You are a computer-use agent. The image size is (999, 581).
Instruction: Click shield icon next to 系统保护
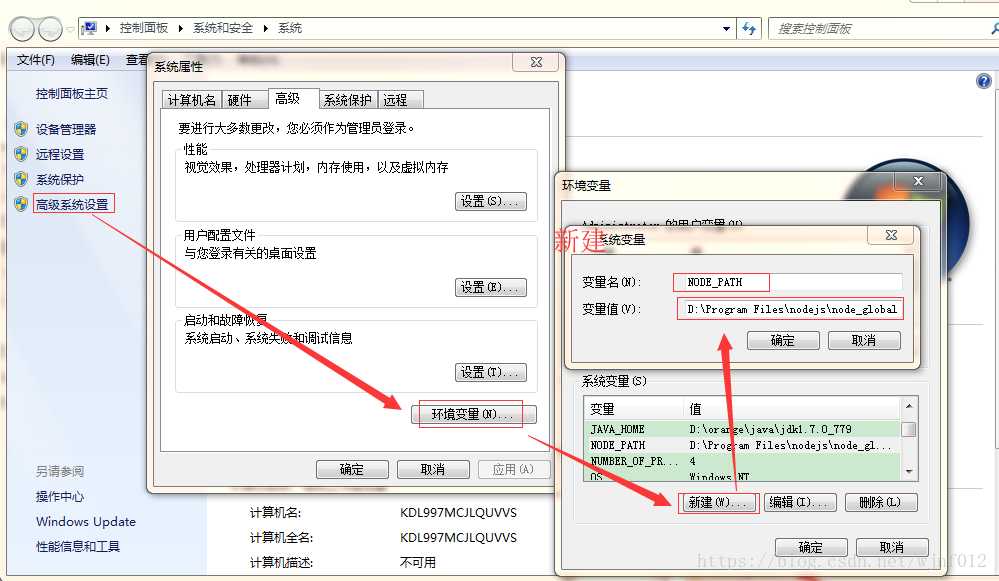tap(21, 179)
